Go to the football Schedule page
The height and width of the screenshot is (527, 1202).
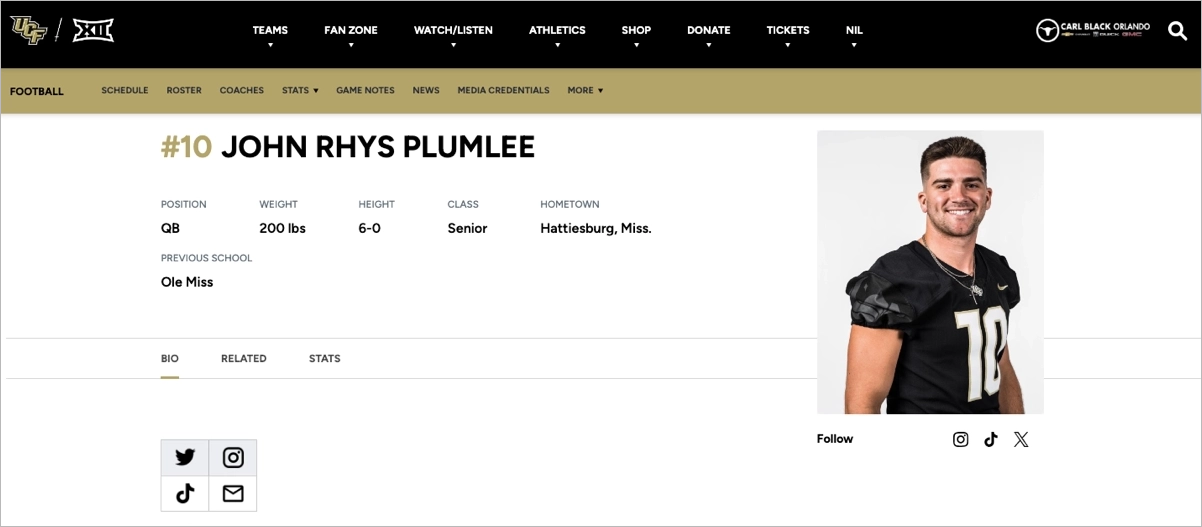coord(125,90)
